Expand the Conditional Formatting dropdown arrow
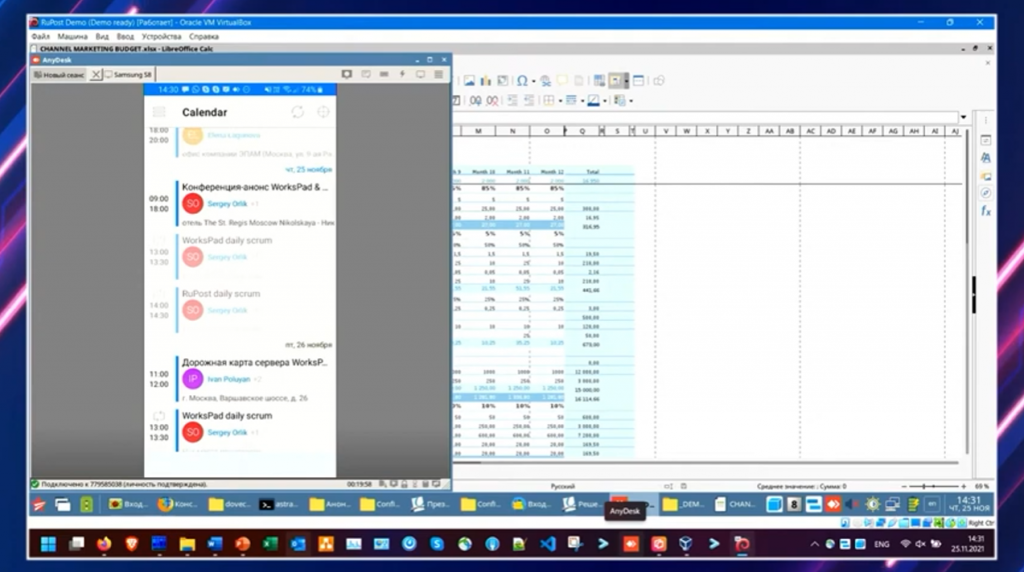Viewport: 1024px width, 572px height. (630, 101)
